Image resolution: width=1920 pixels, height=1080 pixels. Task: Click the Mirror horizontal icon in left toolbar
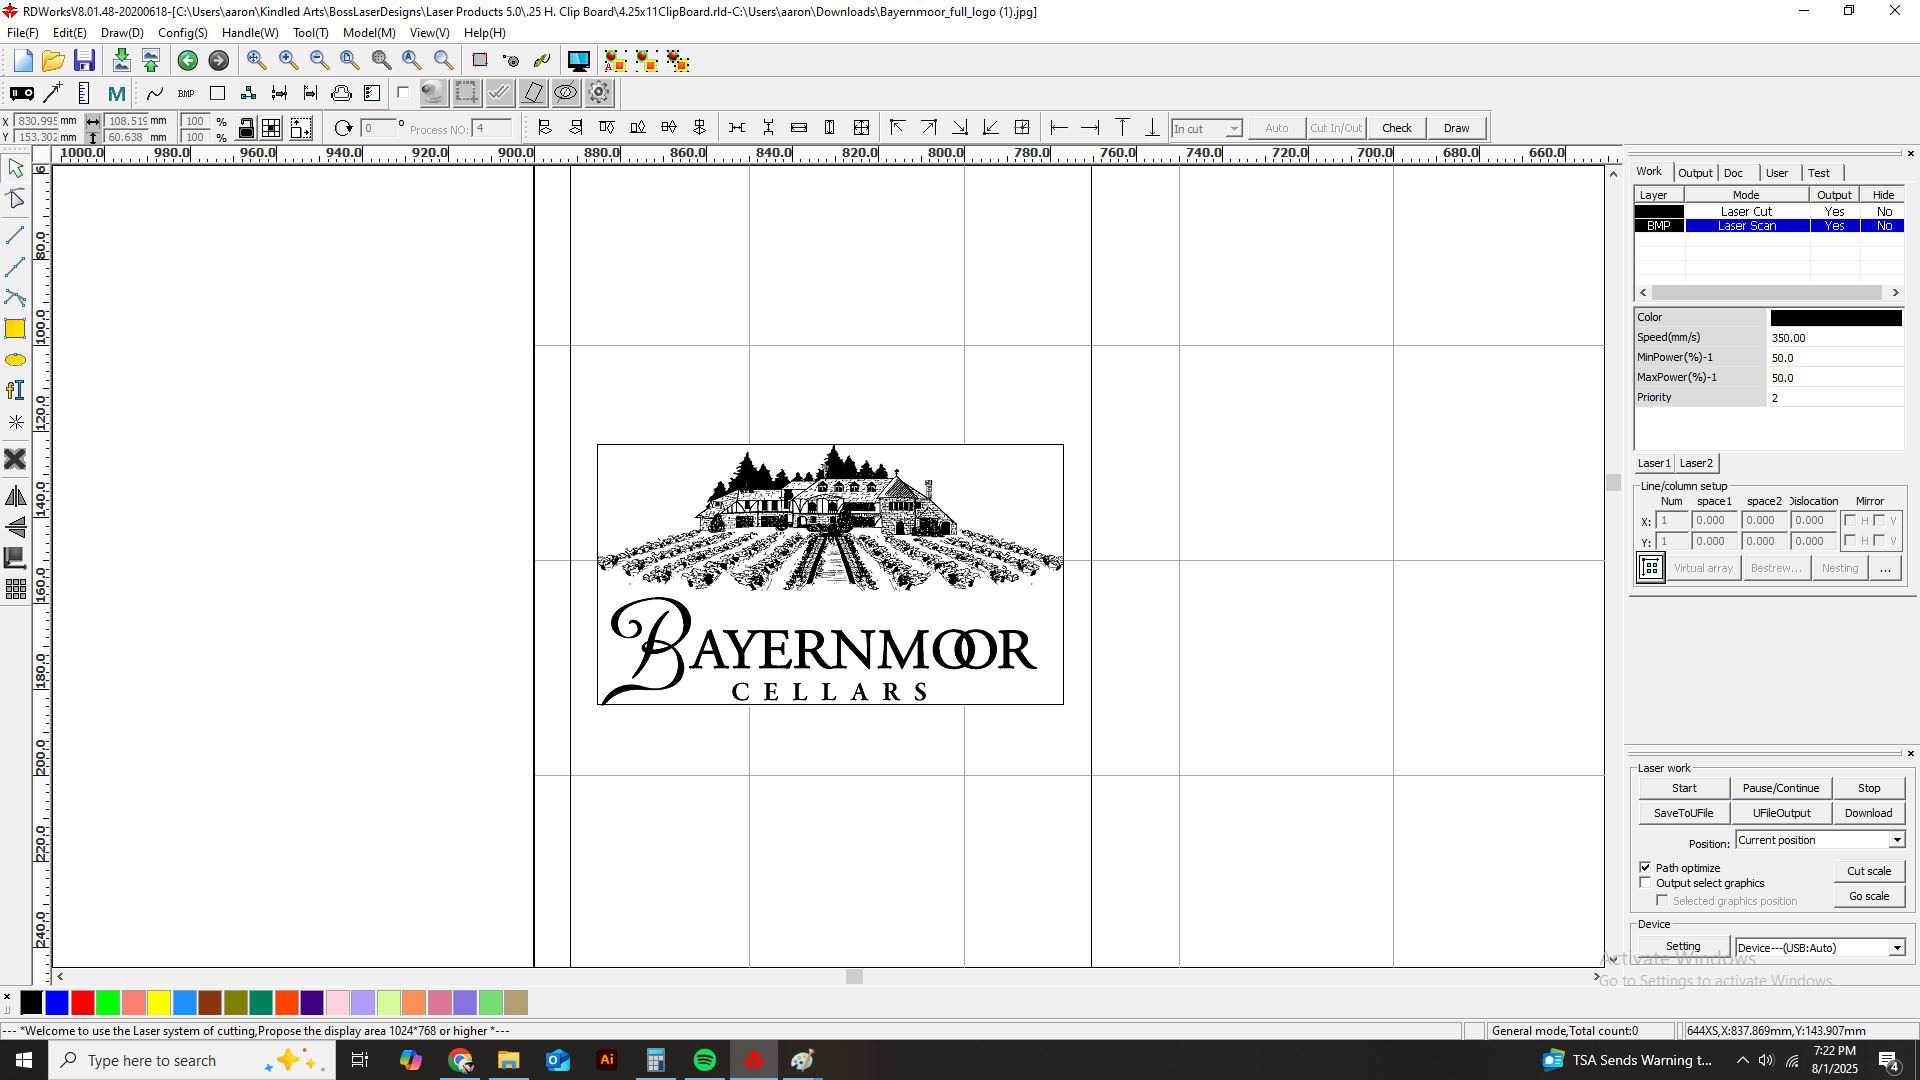point(15,497)
